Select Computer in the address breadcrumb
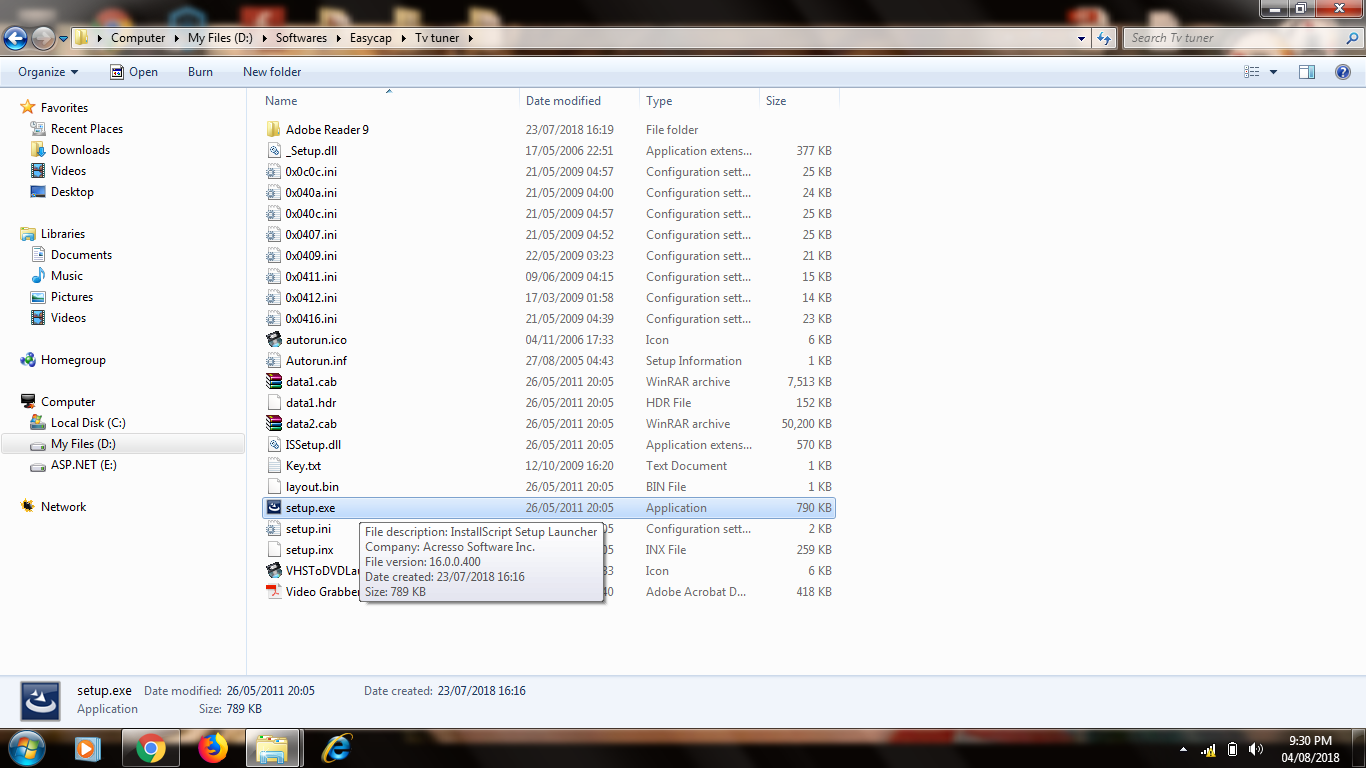Image resolution: width=1366 pixels, height=768 pixels. click(x=138, y=38)
